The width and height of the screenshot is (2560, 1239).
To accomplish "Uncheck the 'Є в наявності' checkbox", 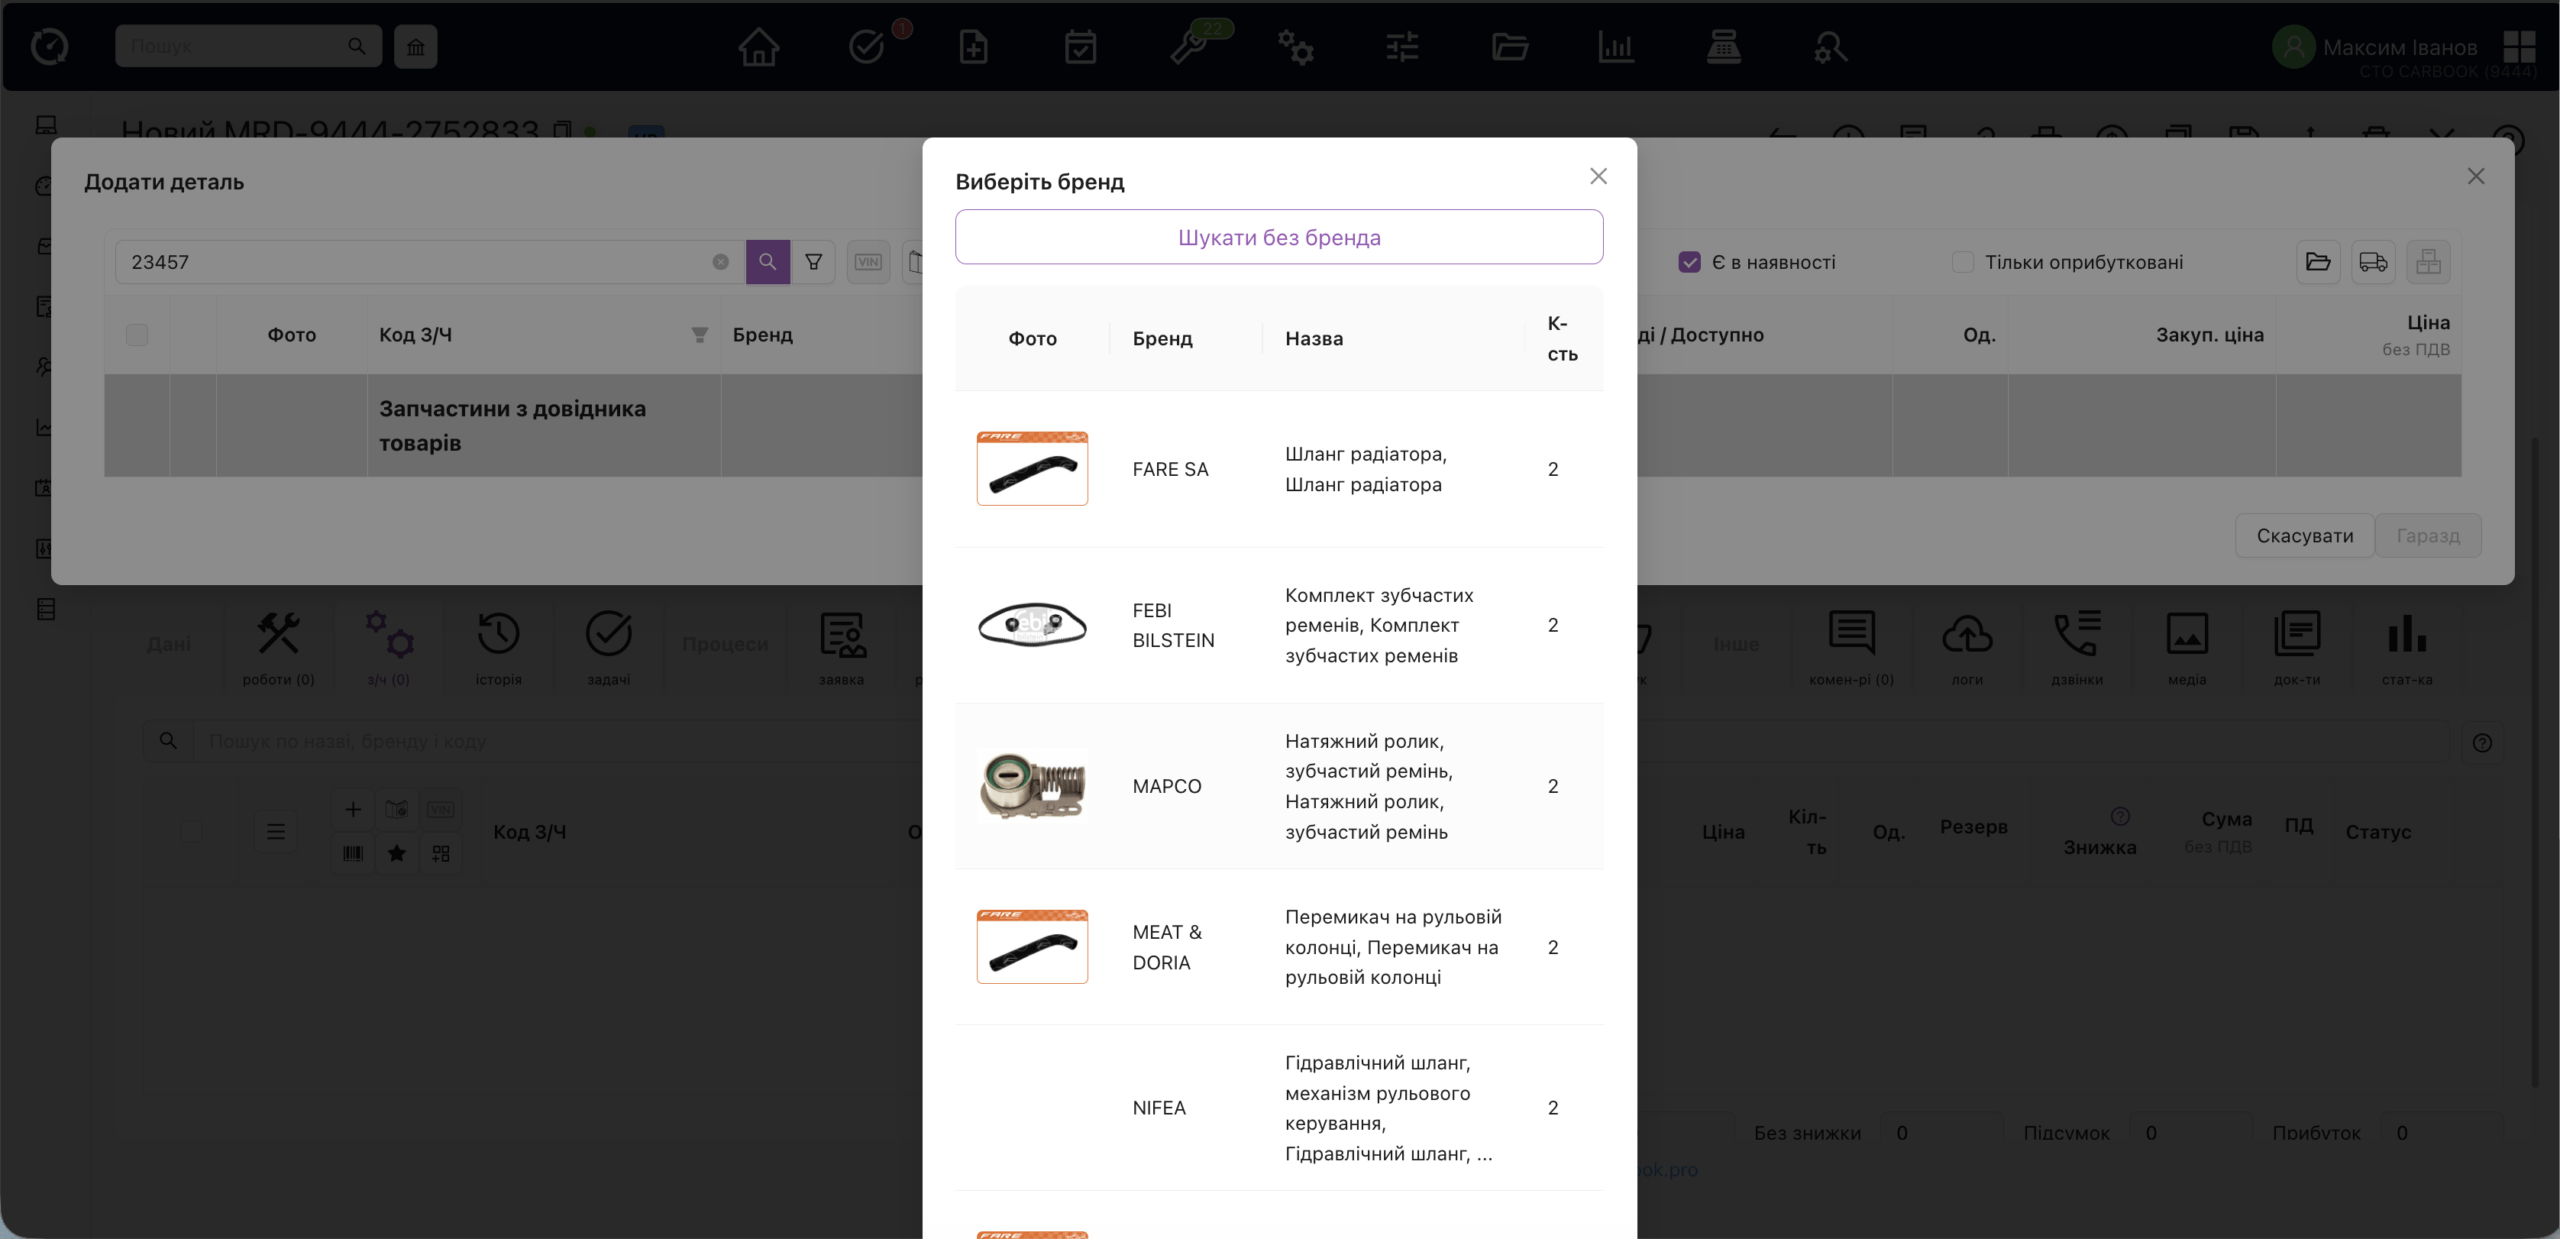I will click(1690, 262).
